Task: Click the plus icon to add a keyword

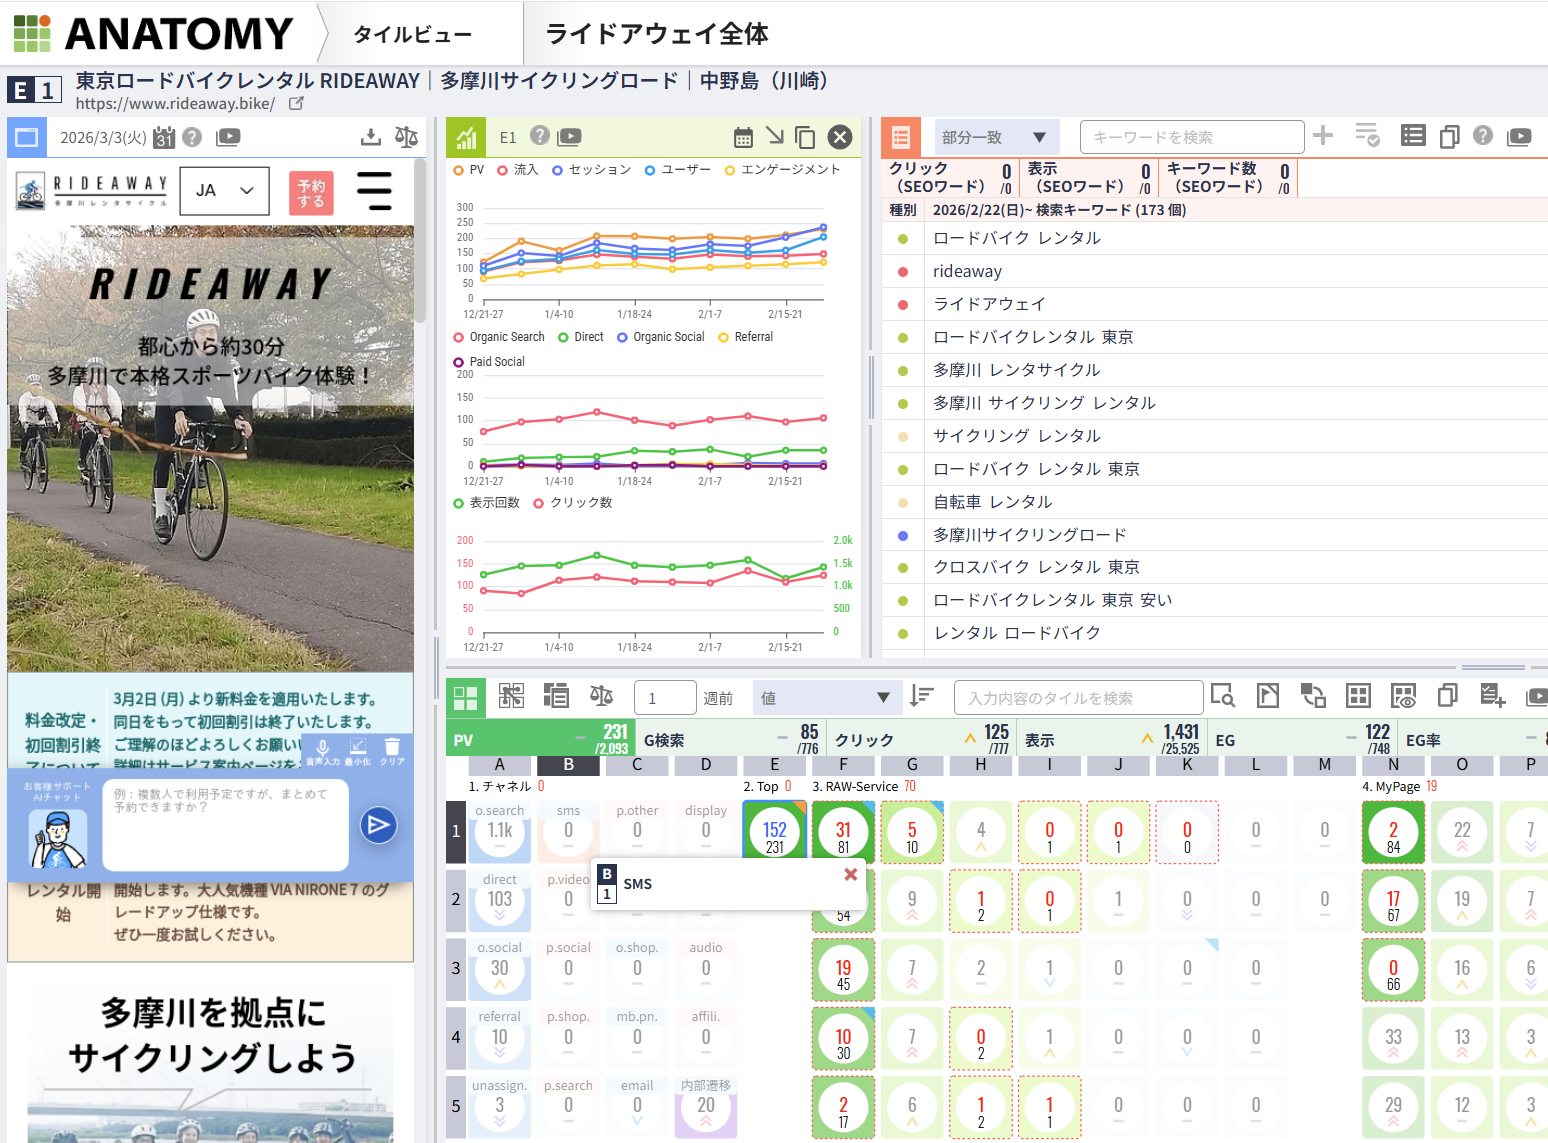Action: (1322, 137)
